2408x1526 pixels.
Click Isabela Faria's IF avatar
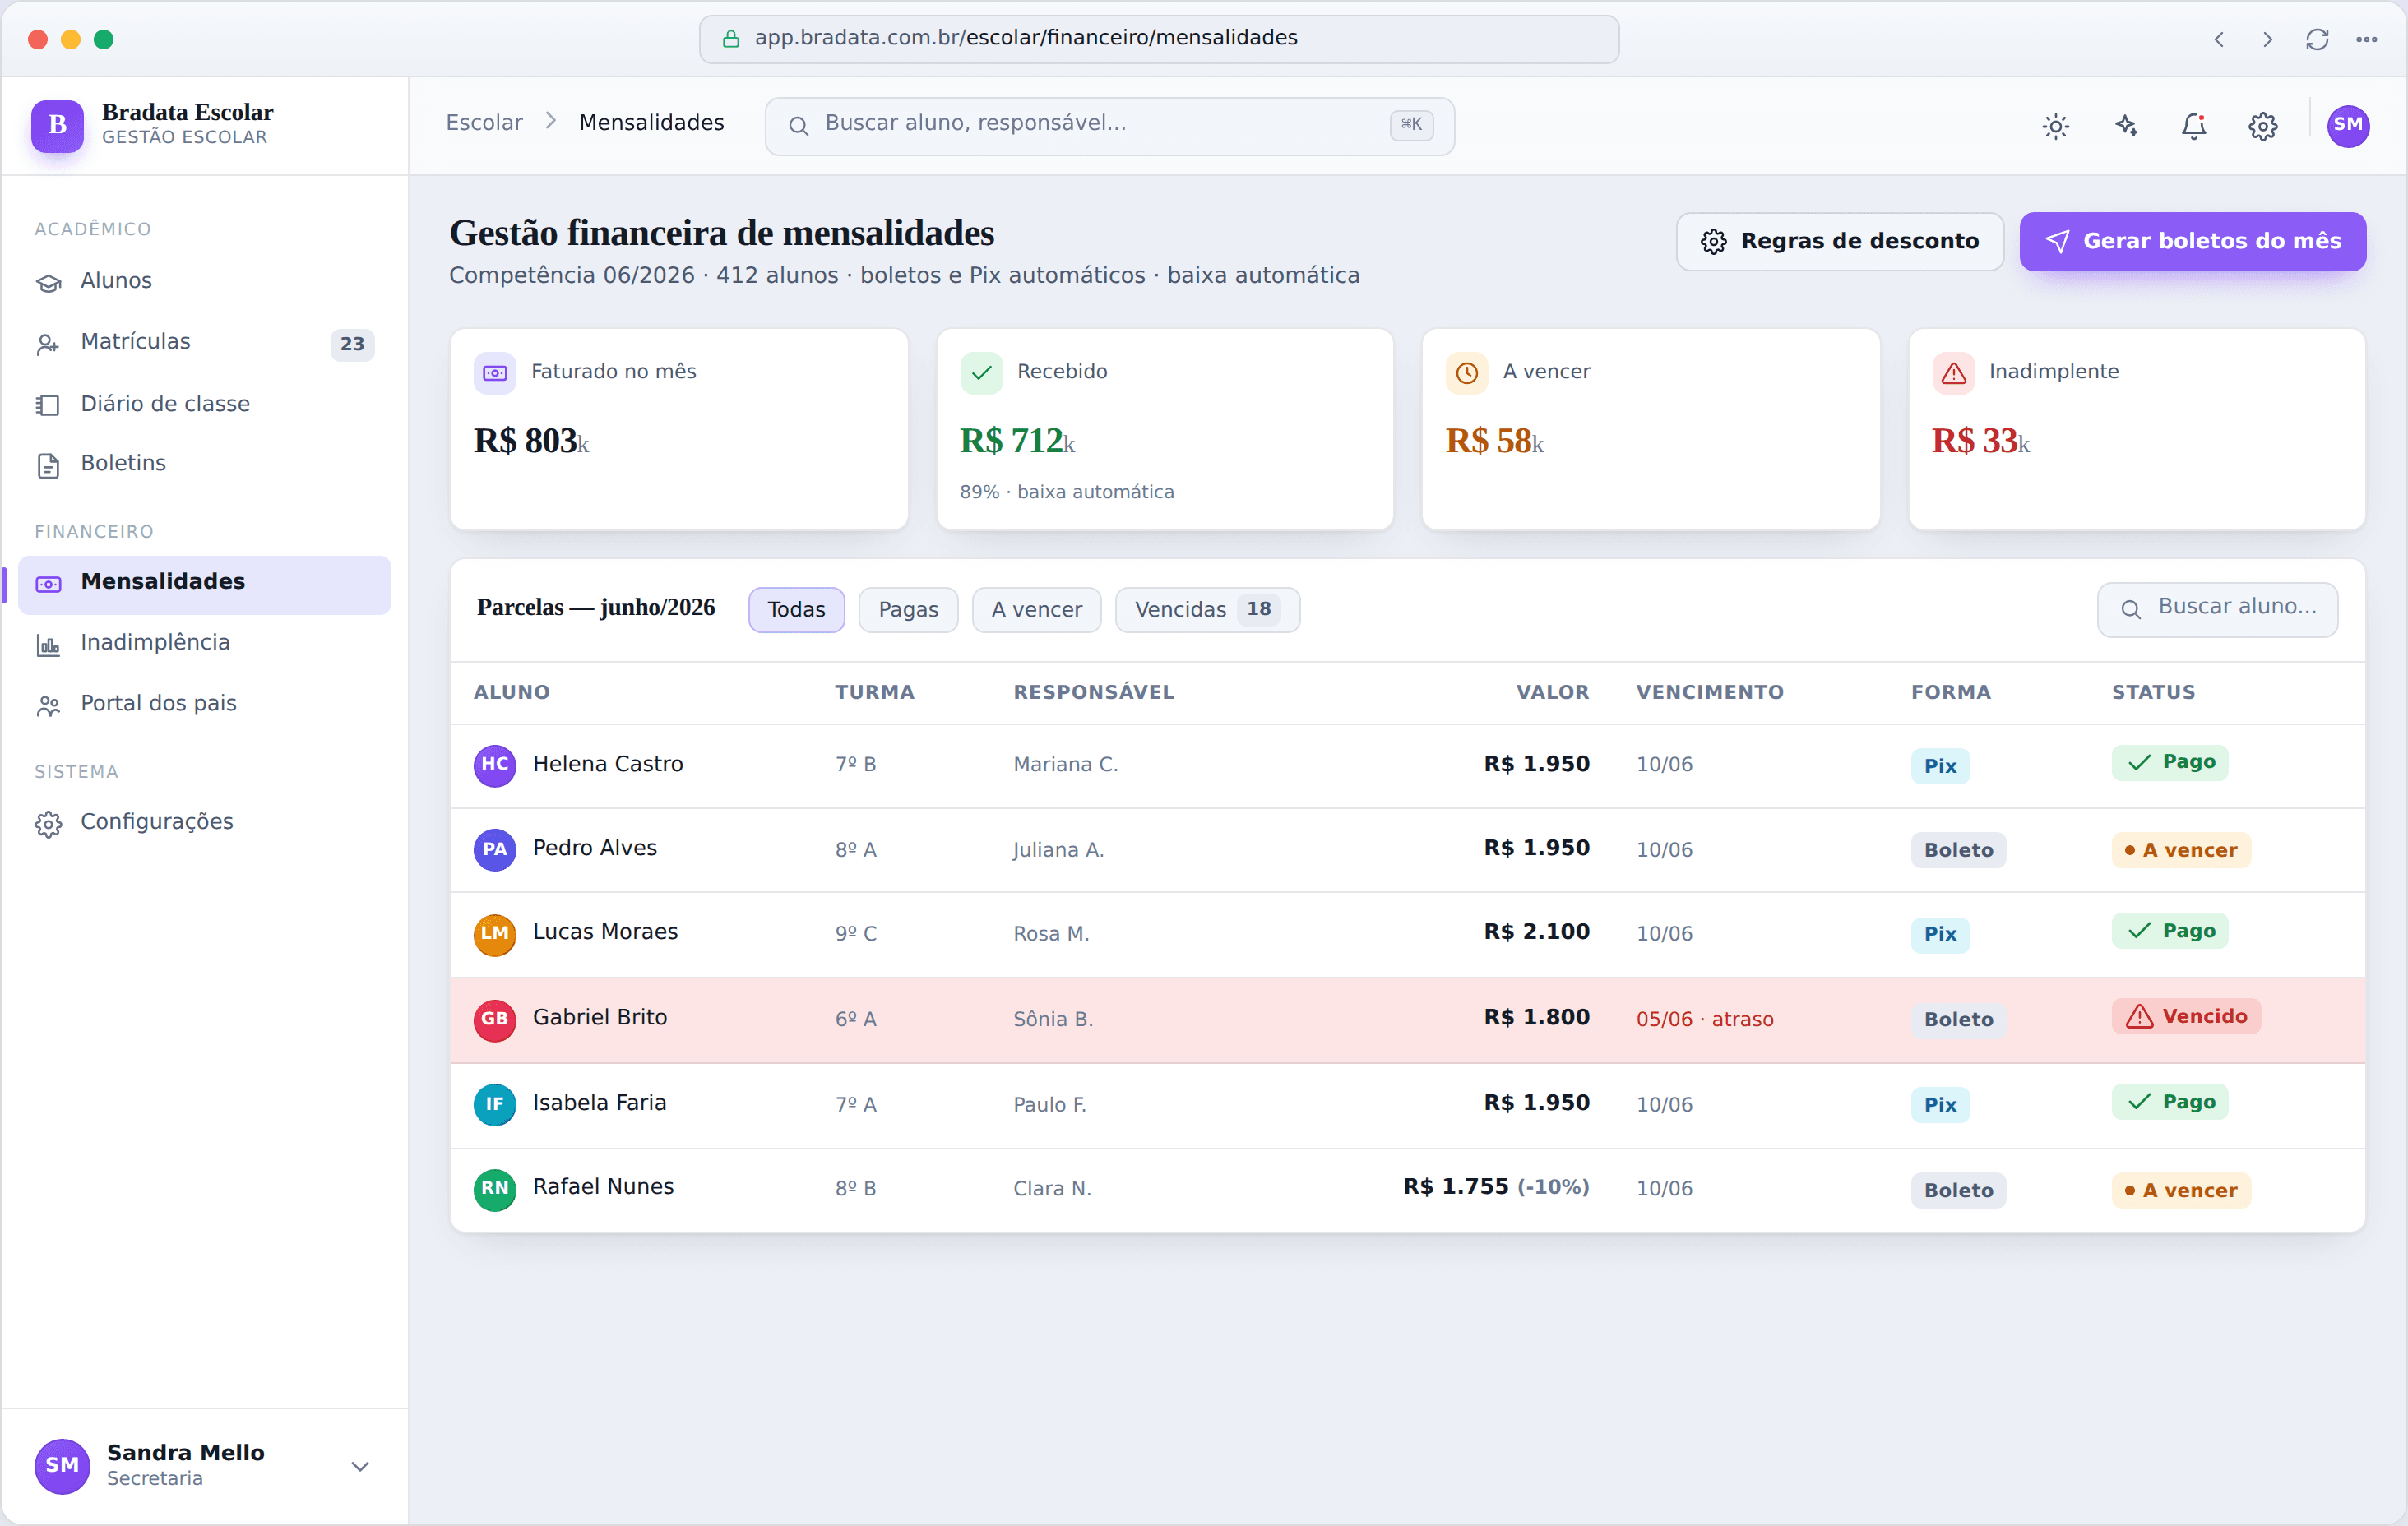(x=495, y=1105)
